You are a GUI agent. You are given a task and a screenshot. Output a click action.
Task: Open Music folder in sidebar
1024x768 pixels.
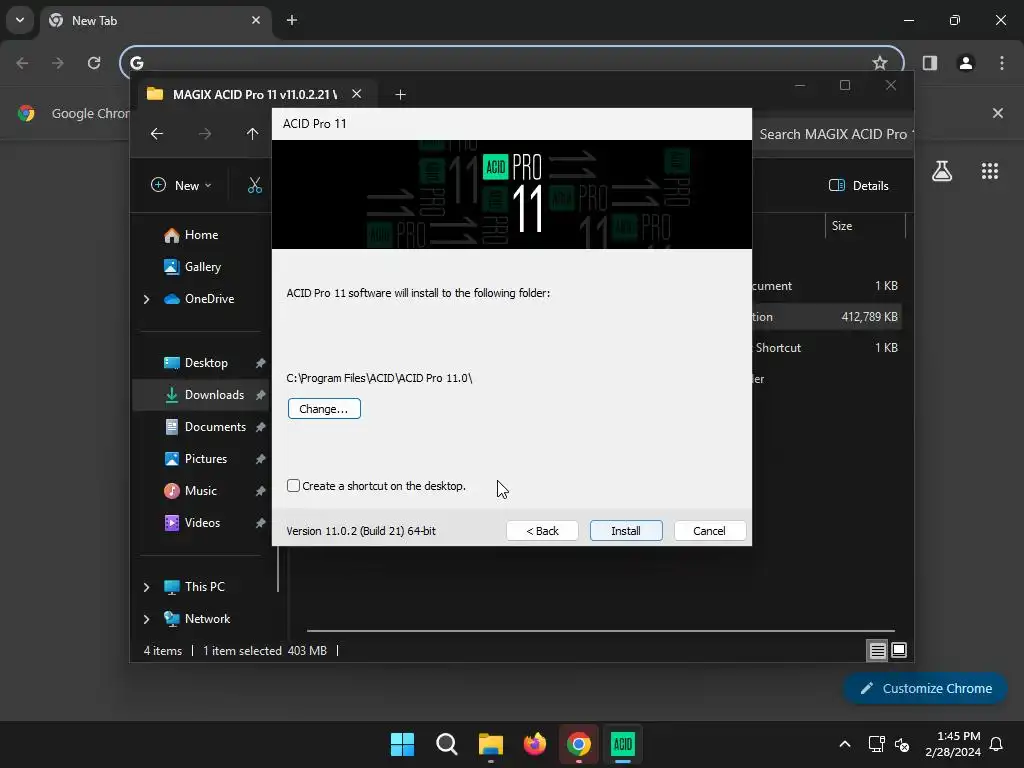point(200,491)
